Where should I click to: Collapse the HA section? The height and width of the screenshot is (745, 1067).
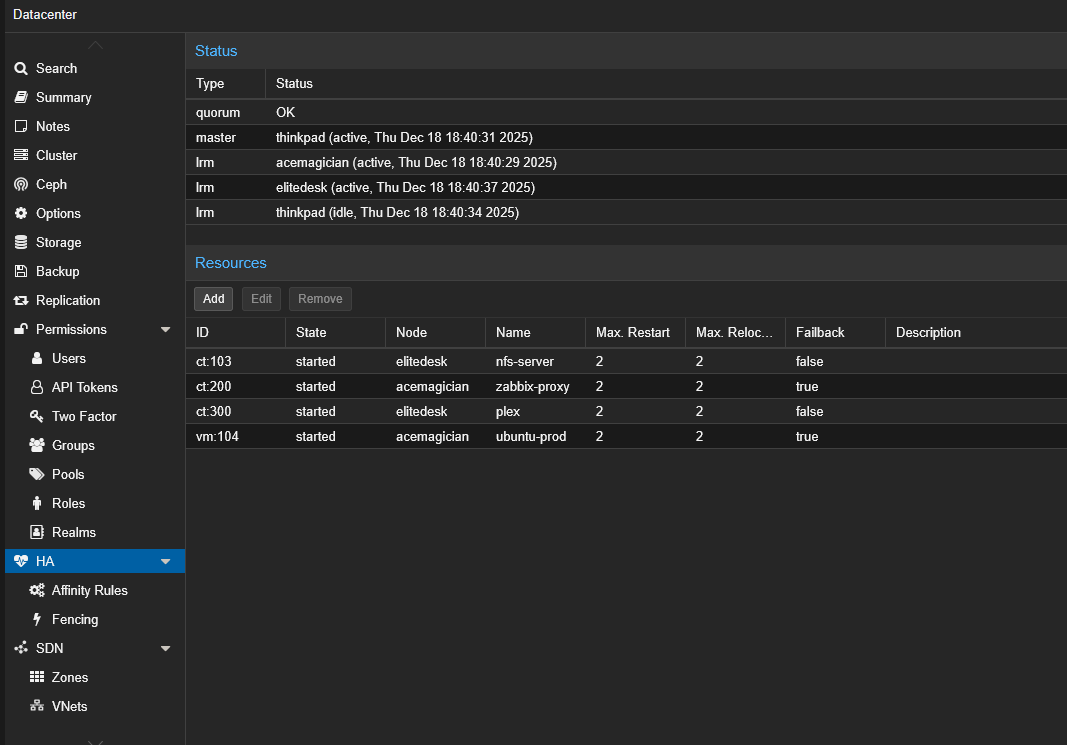pyautogui.click(x=165, y=561)
